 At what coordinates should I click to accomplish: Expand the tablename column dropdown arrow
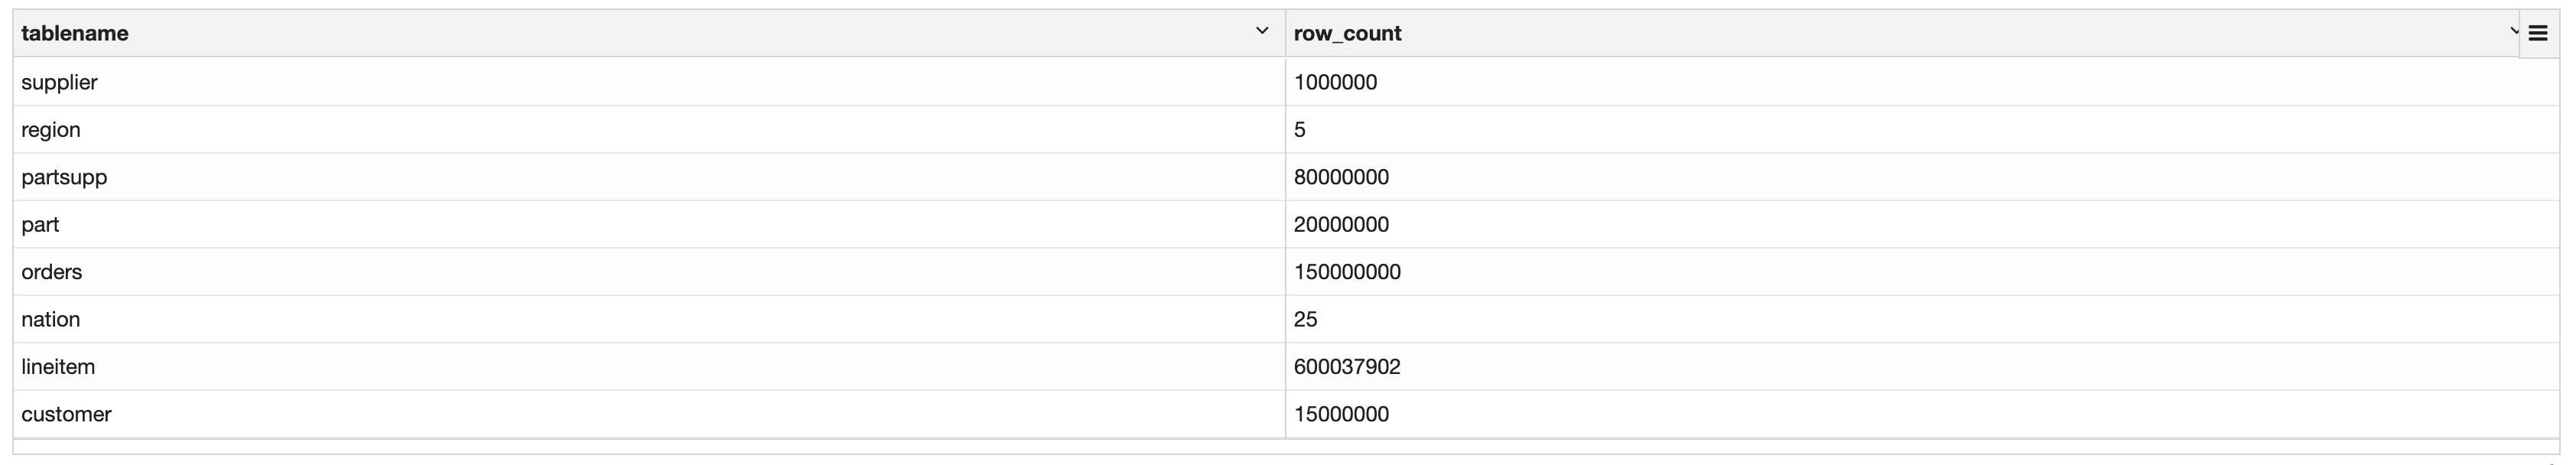click(1261, 32)
